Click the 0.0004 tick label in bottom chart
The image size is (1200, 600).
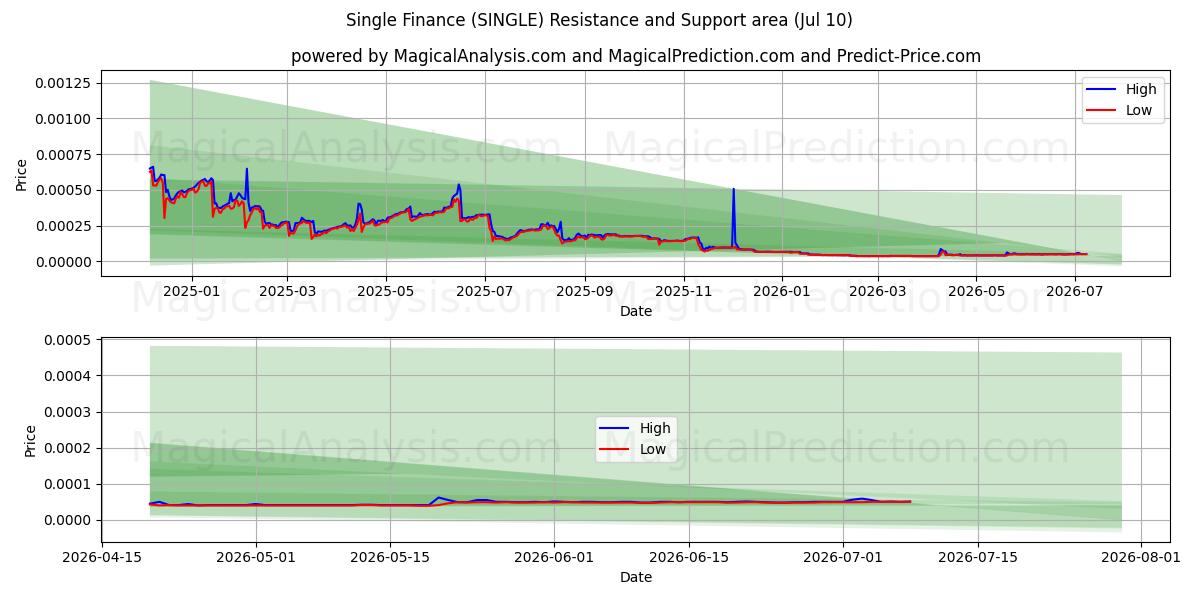pos(68,377)
